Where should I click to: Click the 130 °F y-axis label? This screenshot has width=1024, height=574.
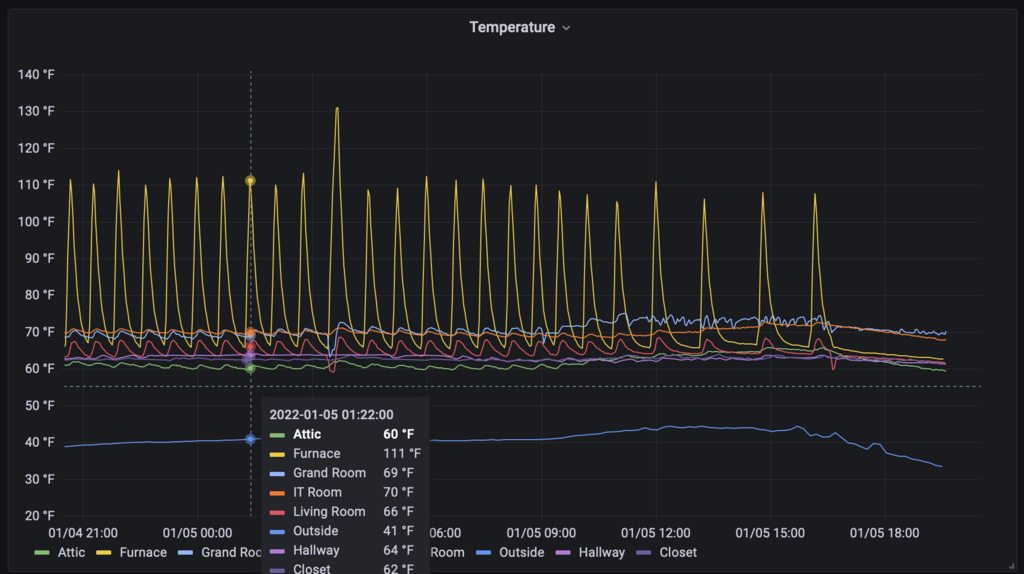36,111
